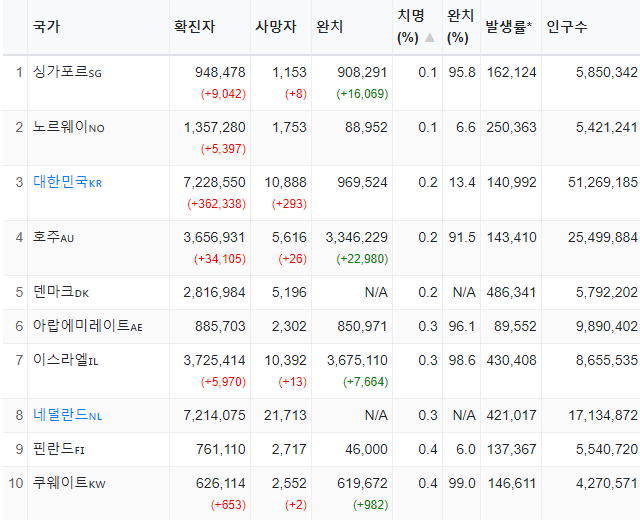
Task: Select 덴마크 DK country name
Action: (x=61, y=292)
